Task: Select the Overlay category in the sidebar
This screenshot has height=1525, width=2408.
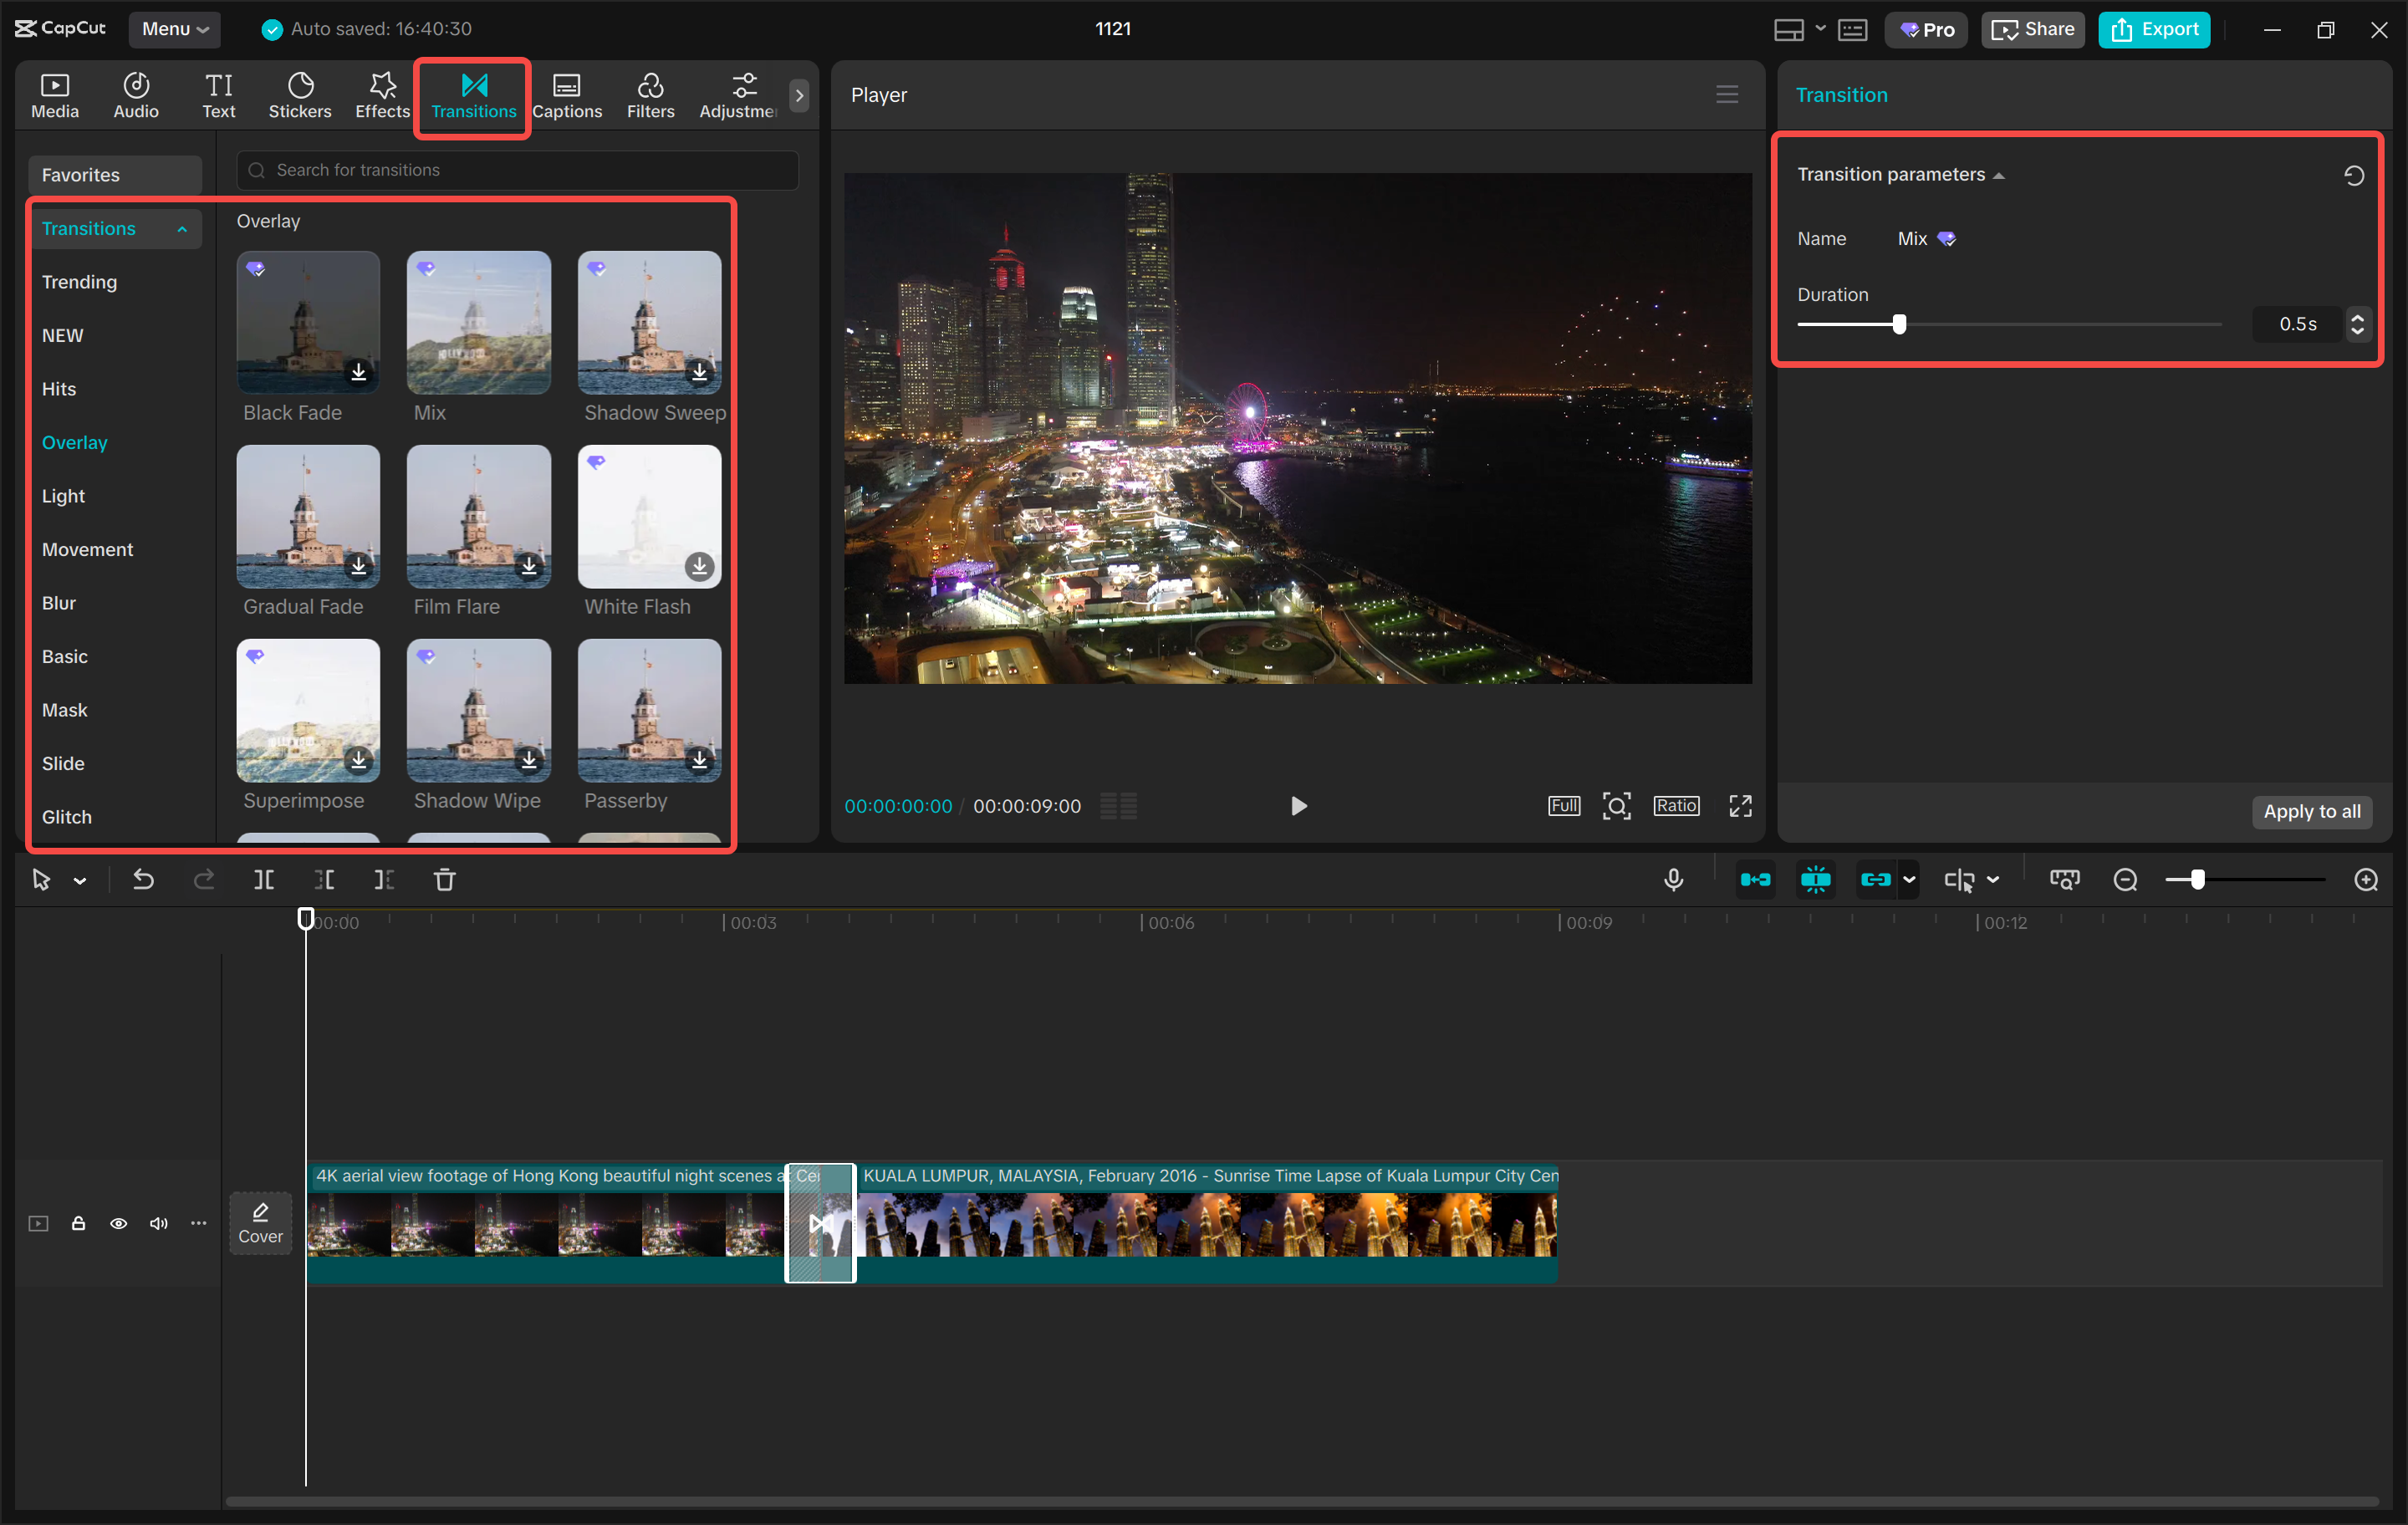Action: (74, 442)
